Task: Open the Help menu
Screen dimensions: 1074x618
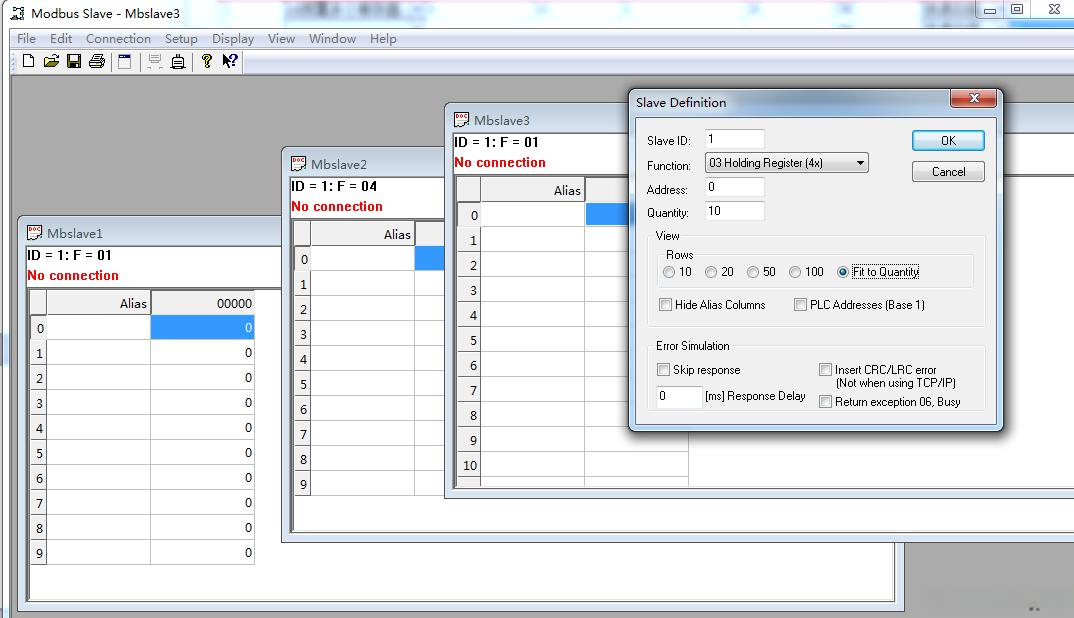Action: (383, 38)
